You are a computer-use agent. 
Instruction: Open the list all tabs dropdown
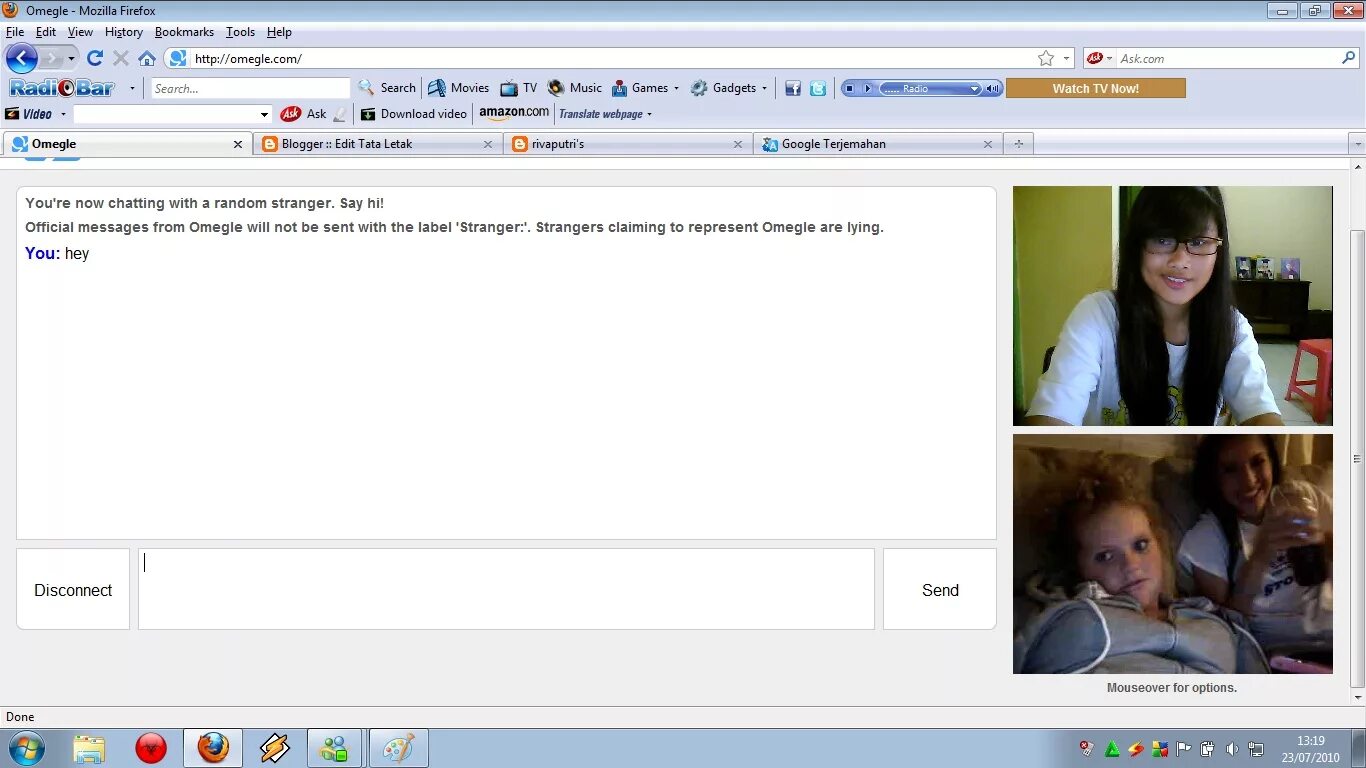[1357, 144]
